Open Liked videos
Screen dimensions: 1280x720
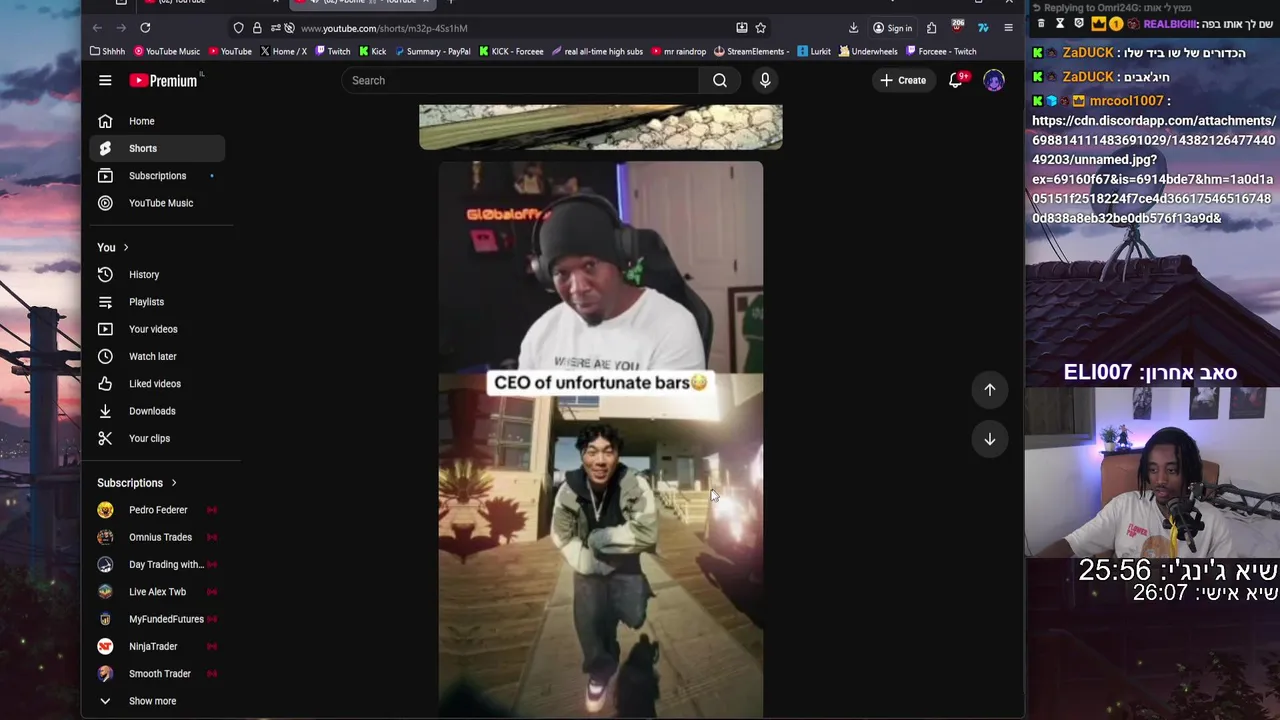click(x=157, y=384)
